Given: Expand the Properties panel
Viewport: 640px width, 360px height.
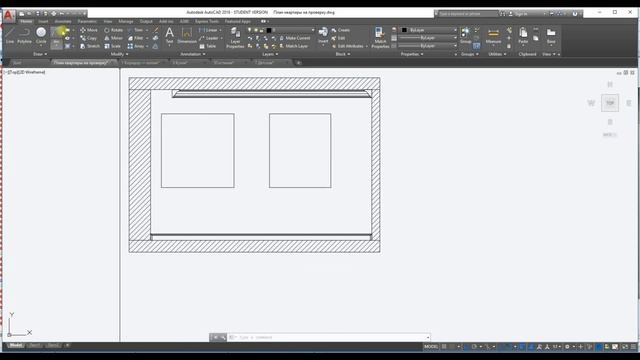Looking at the screenshot, I should click(412, 54).
